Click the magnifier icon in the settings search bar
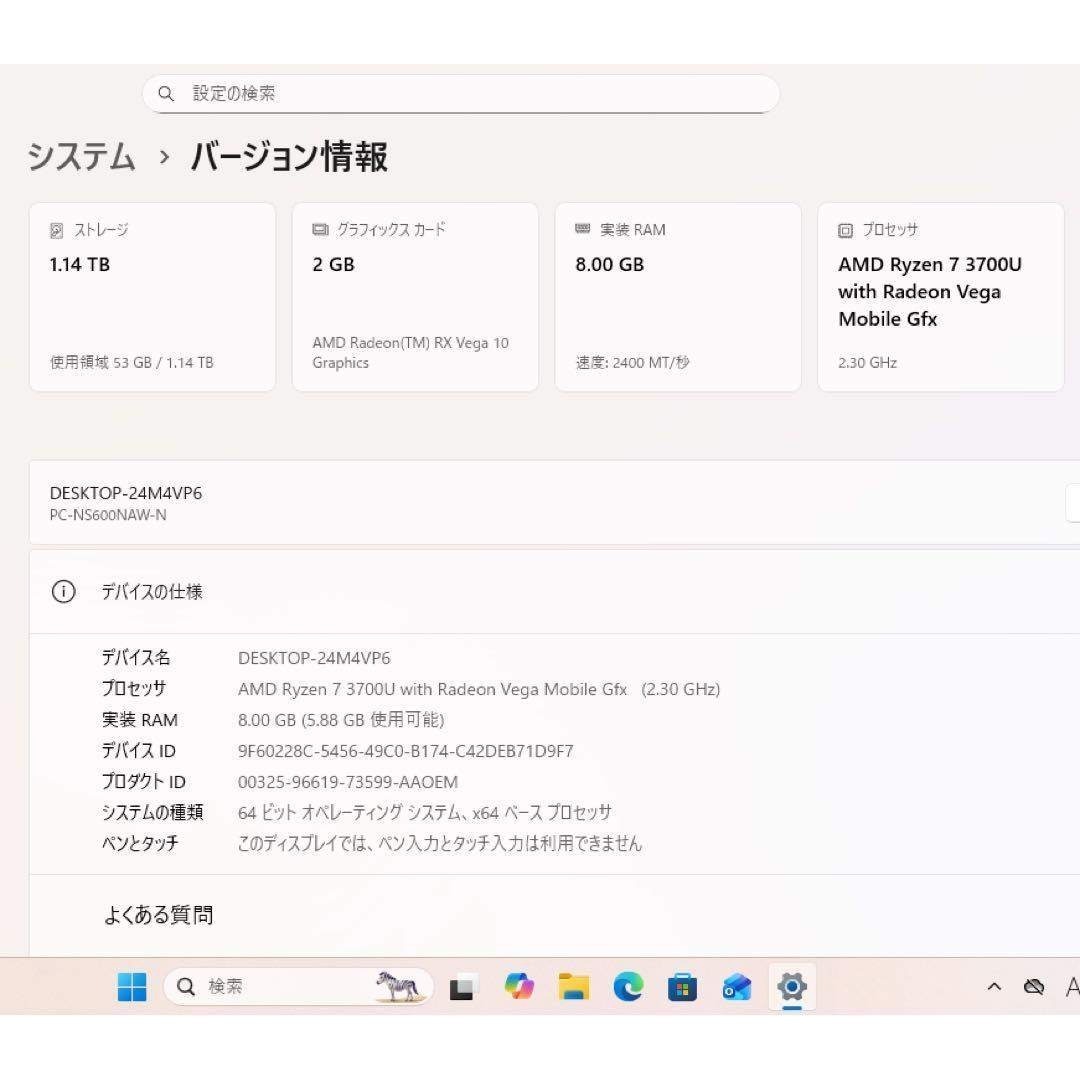The width and height of the screenshot is (1080, 1080). (166, 93)
